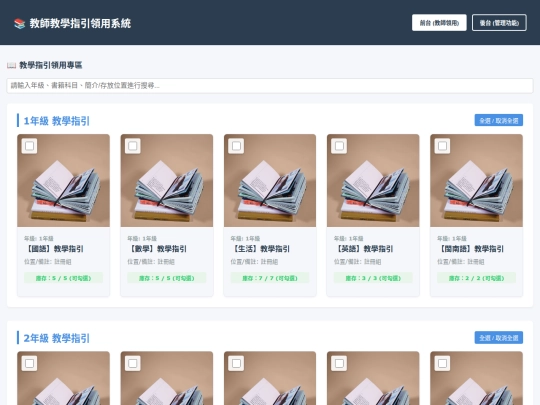540x405 pixels.
Task: Check the 1年級【生活】教學指引 checkbox
Action: 236,146
